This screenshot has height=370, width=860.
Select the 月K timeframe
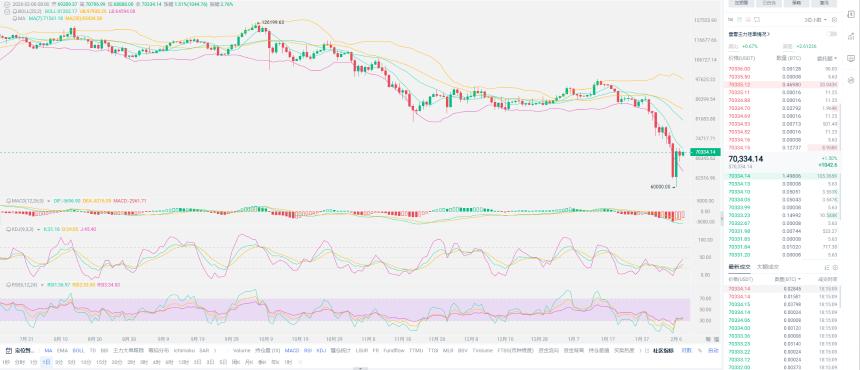pyautogui.click(x=248, y=362)
